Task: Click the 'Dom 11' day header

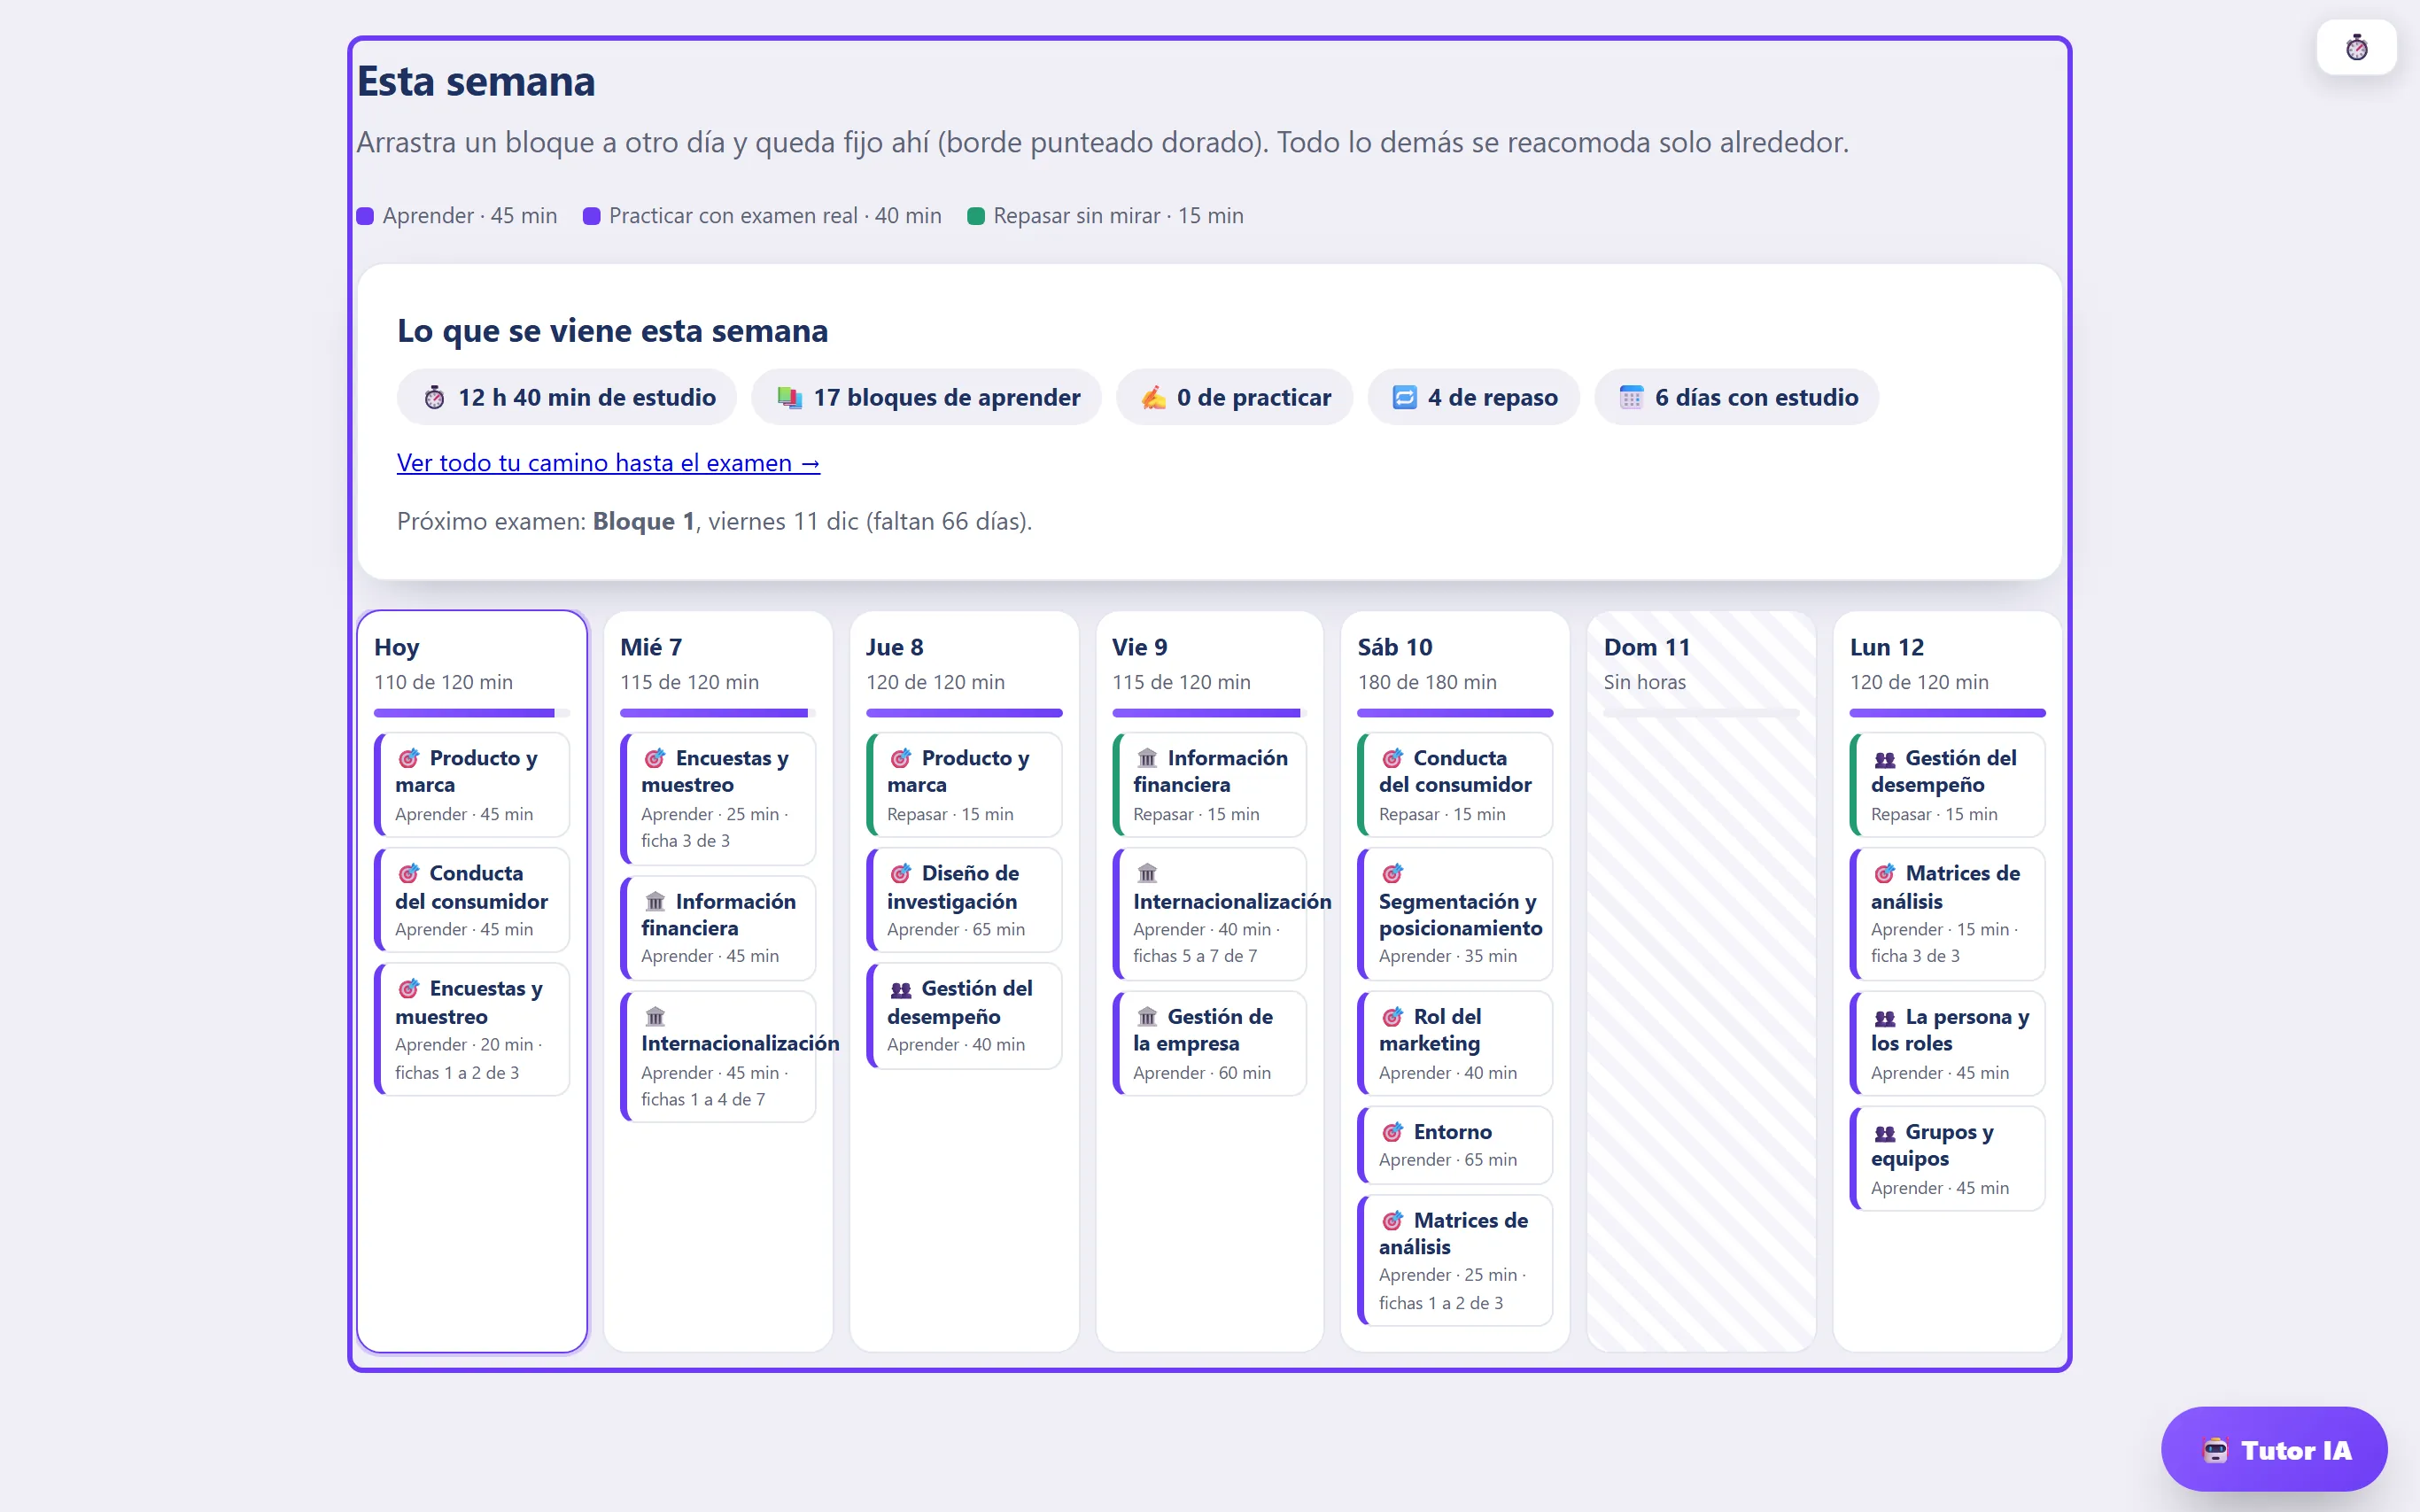Action: click(x=1647, y=647)
